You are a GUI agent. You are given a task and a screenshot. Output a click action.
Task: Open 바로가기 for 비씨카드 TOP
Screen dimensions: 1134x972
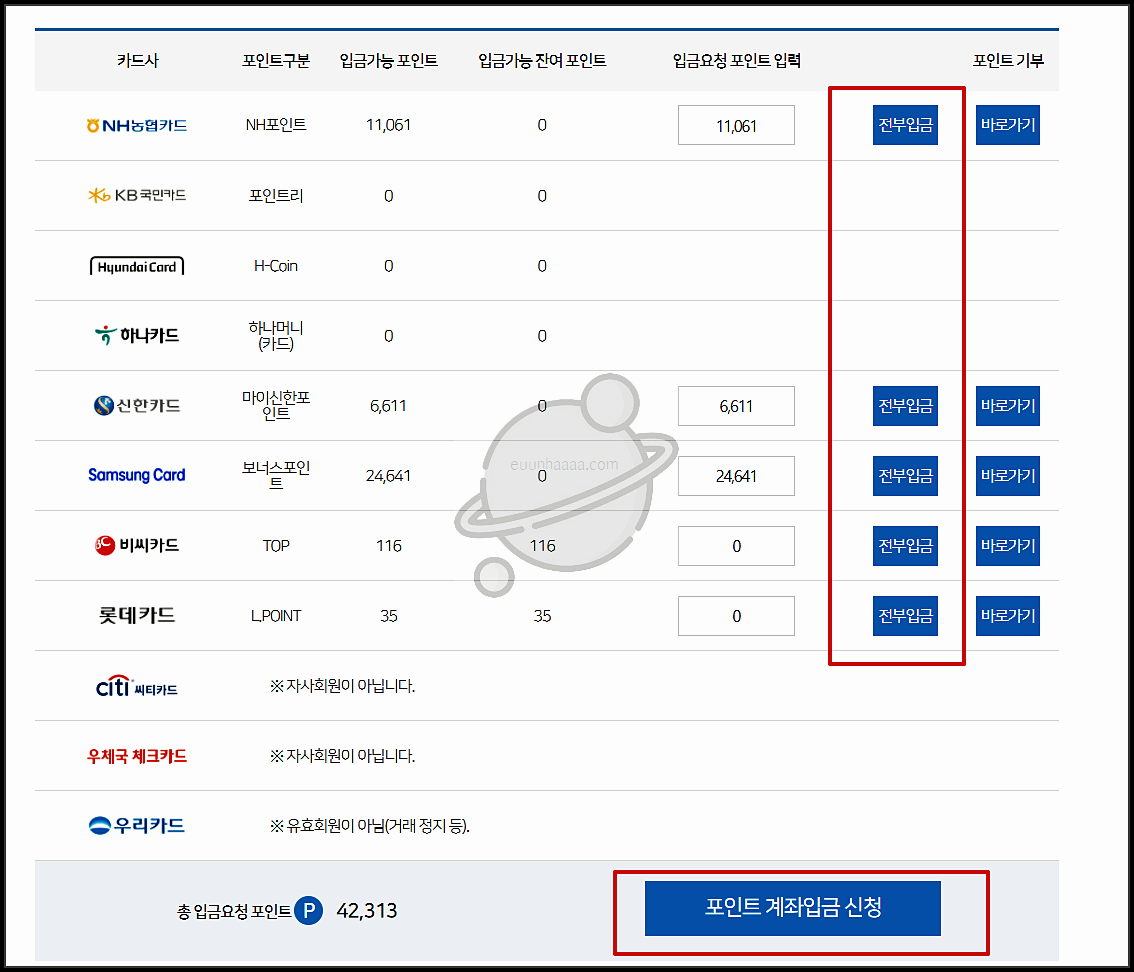point(1007,545)
